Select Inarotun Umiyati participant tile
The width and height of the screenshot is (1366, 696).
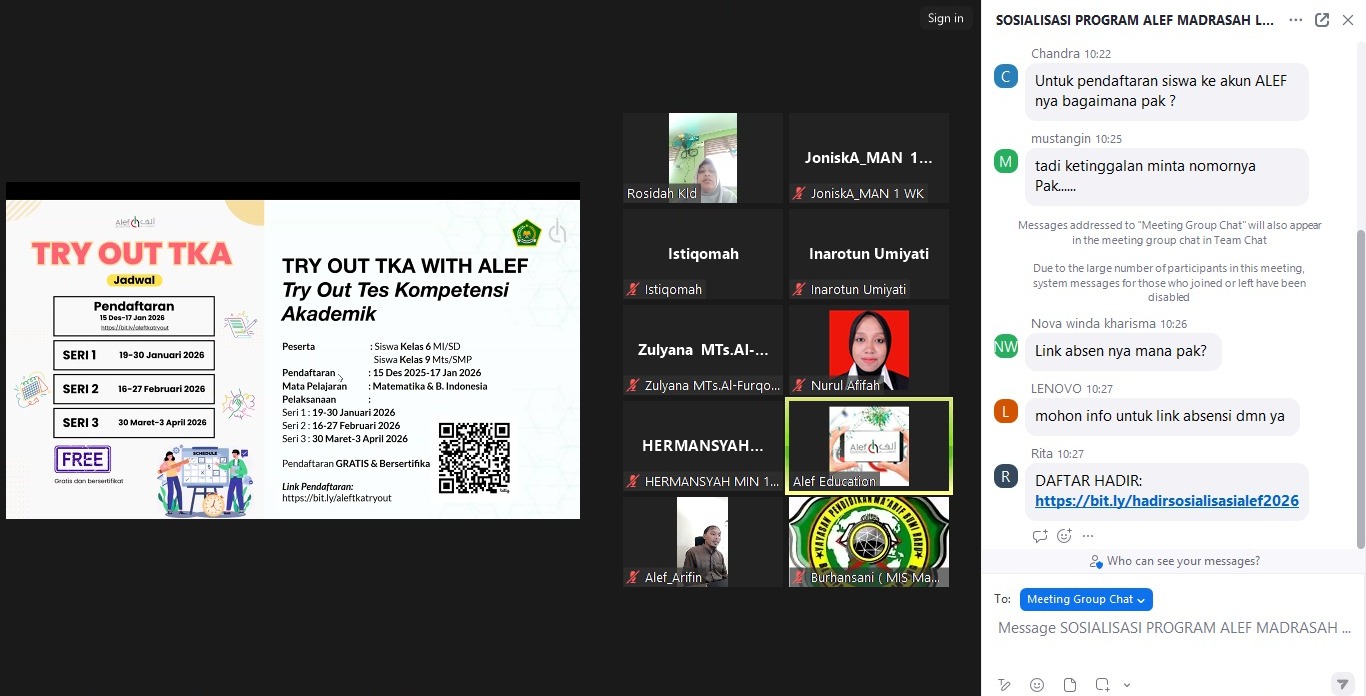pos(869,254)
